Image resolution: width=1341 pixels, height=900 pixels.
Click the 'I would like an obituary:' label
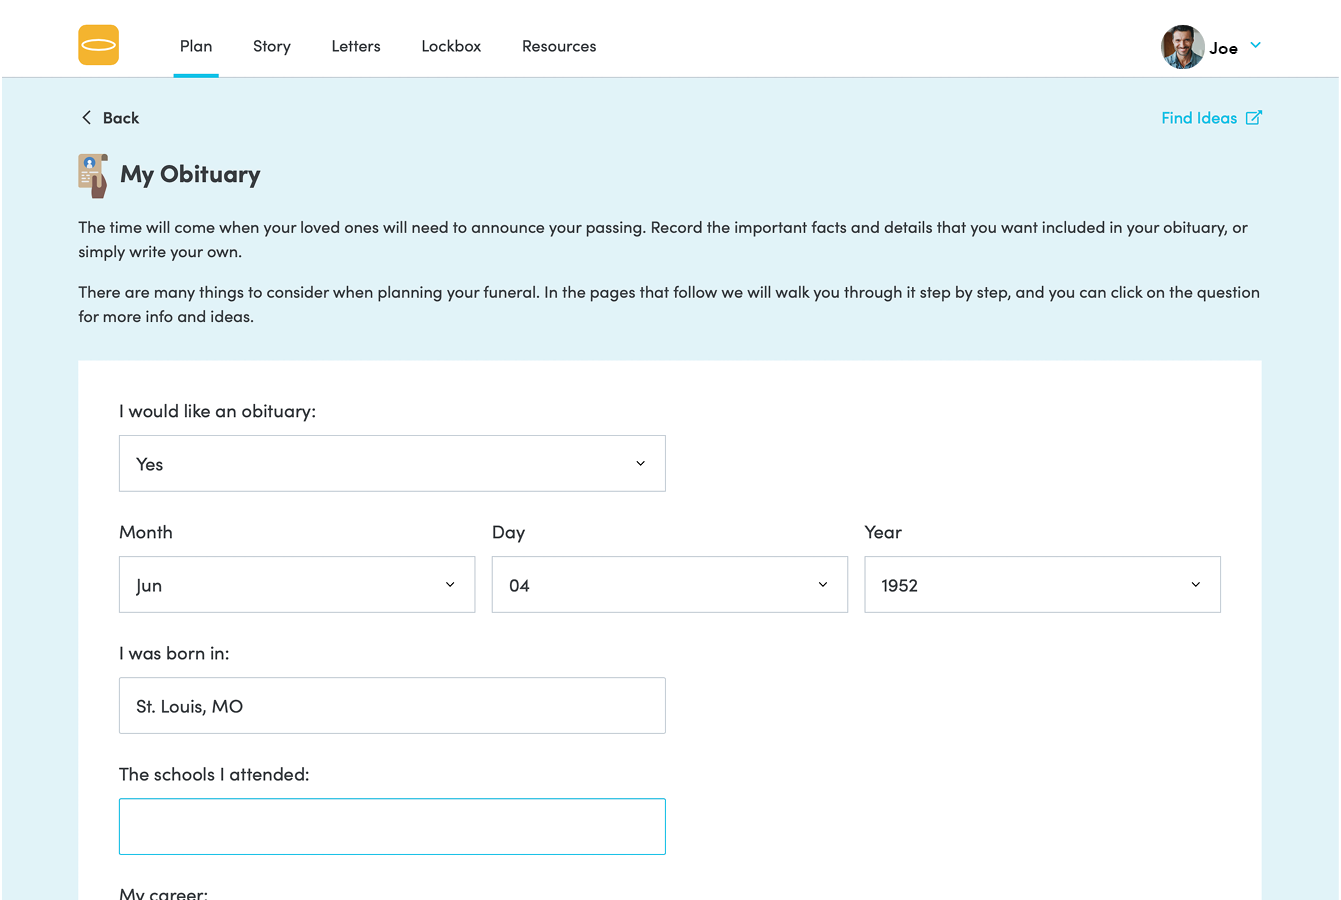click(217, 411)
